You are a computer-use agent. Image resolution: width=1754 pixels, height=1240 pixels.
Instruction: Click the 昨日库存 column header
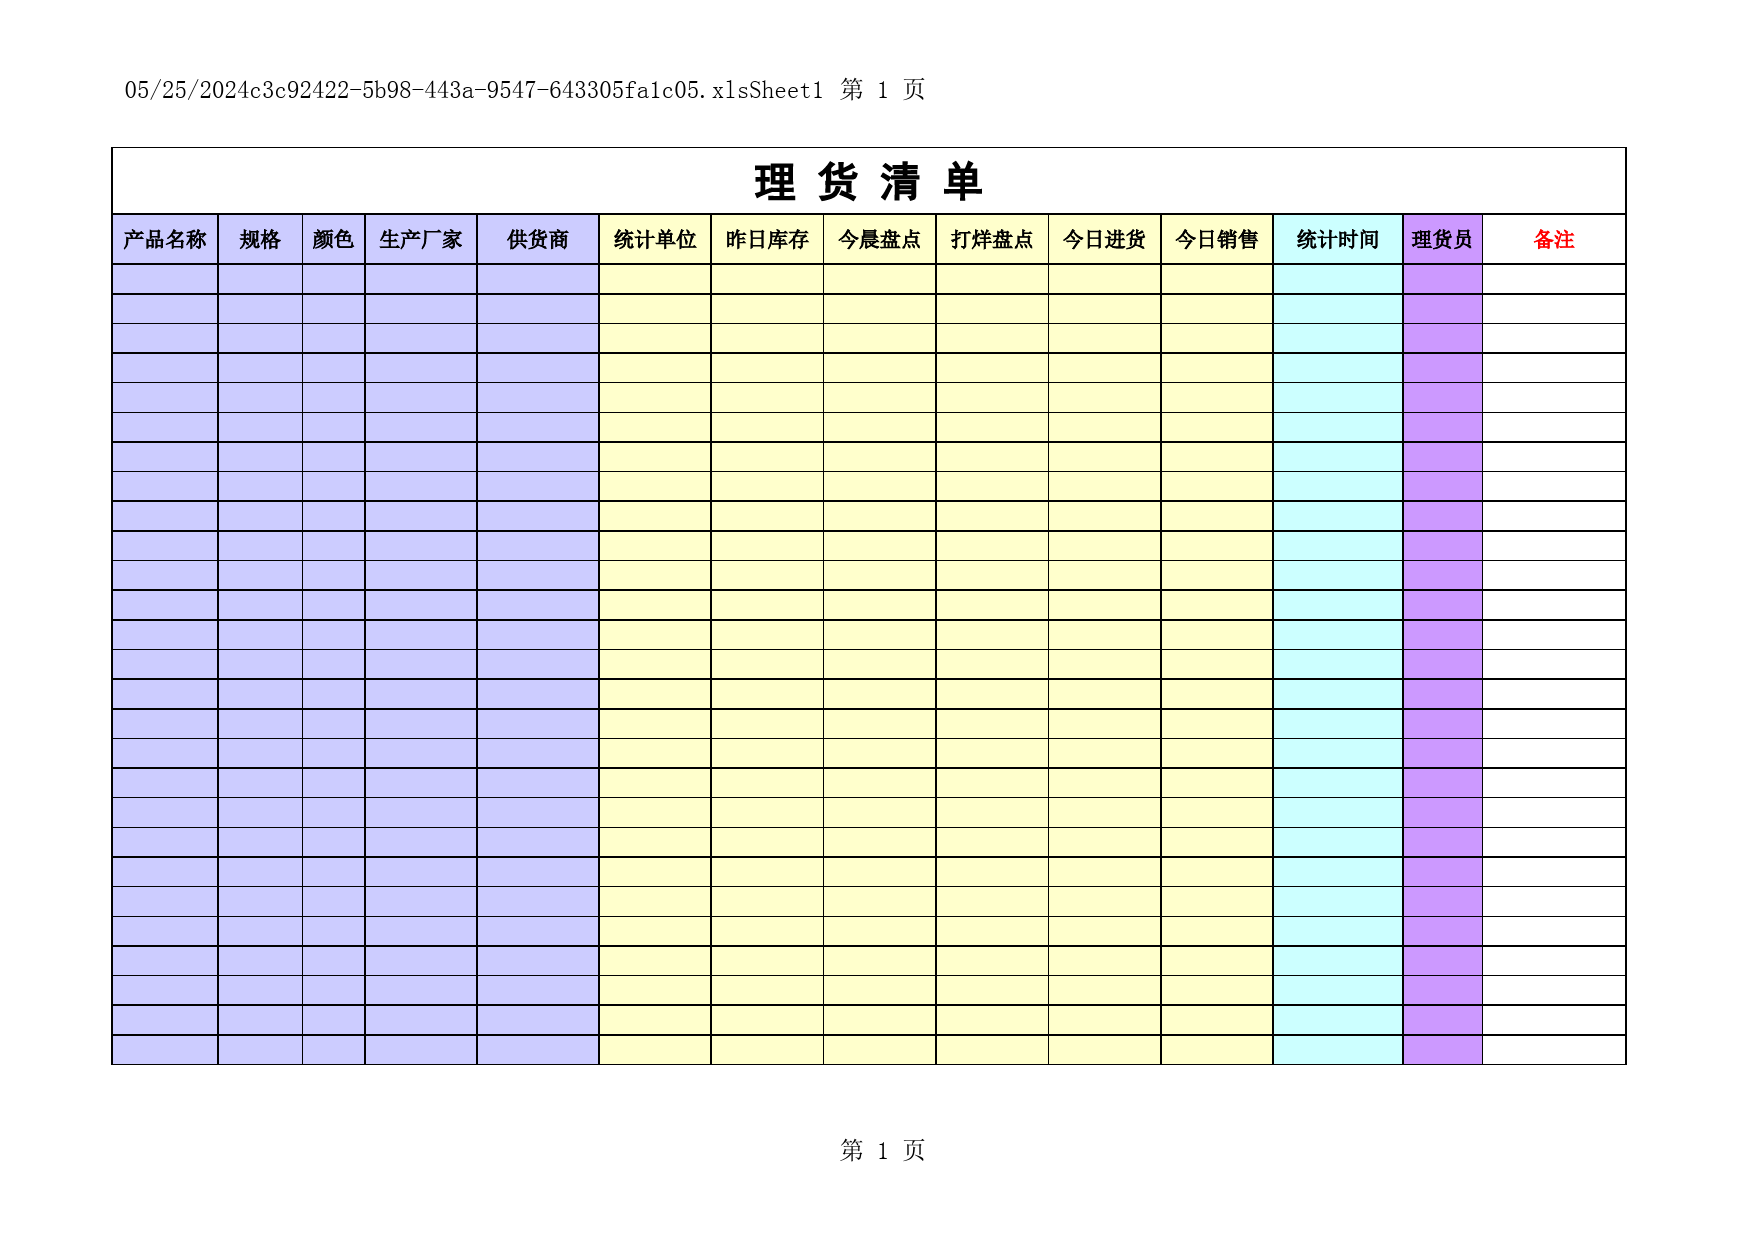[767, 239]
